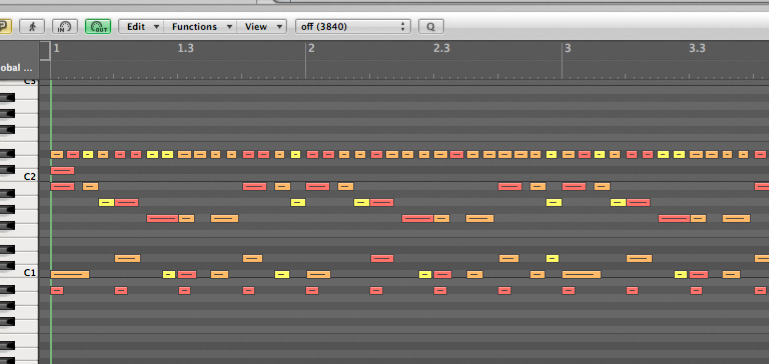Select the long orange C1 note at bar 3
769x364 pixels.
[x=581, y=274]
